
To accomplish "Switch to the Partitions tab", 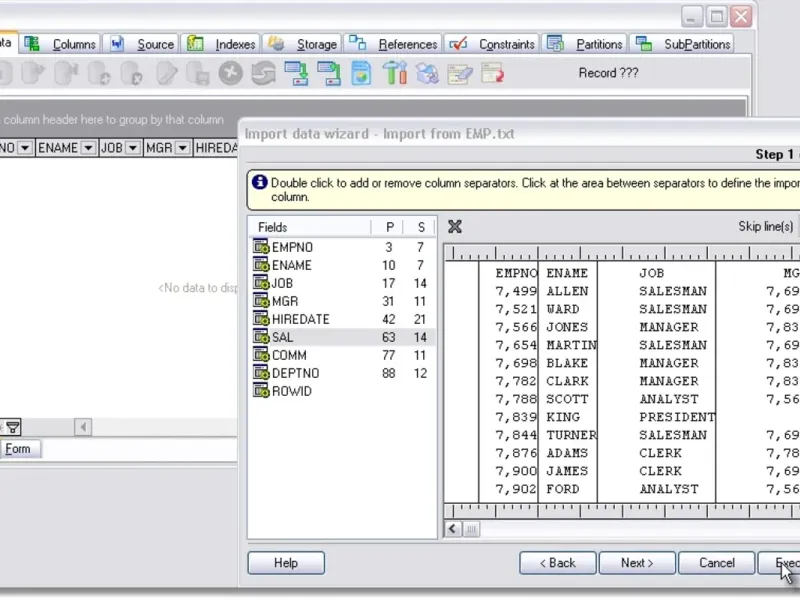I will (x=585, y=44).
